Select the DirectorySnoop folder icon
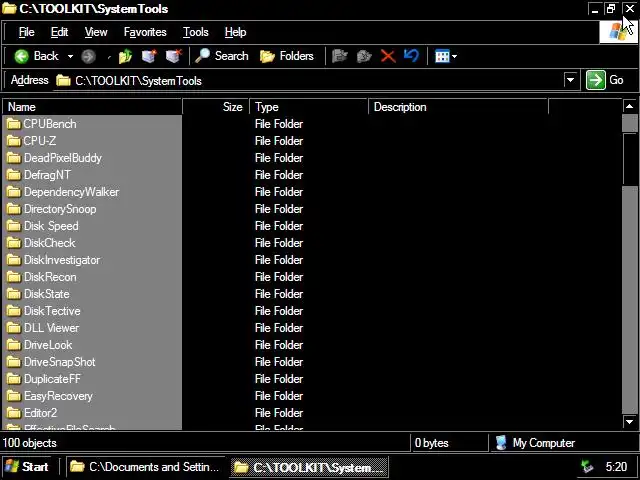The image size is (640, 480). point(13,209)
